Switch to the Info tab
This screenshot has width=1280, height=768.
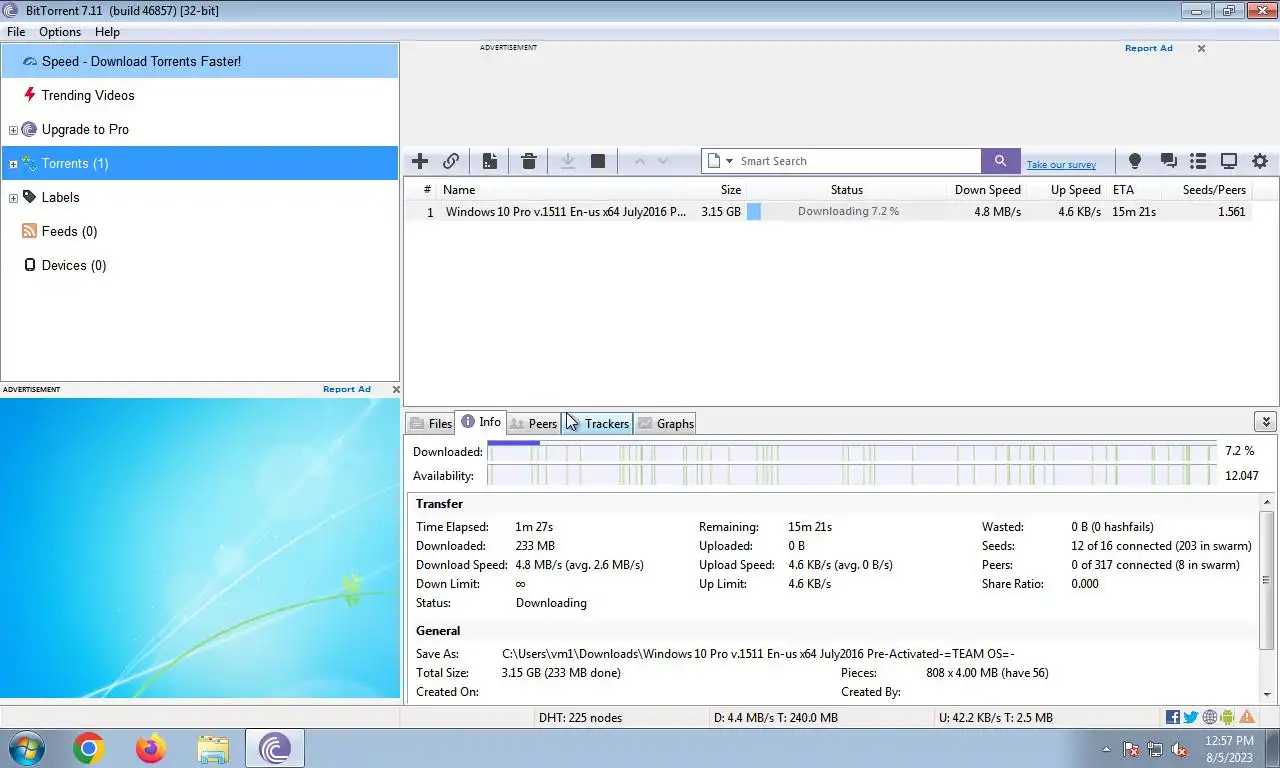point(481,422)
